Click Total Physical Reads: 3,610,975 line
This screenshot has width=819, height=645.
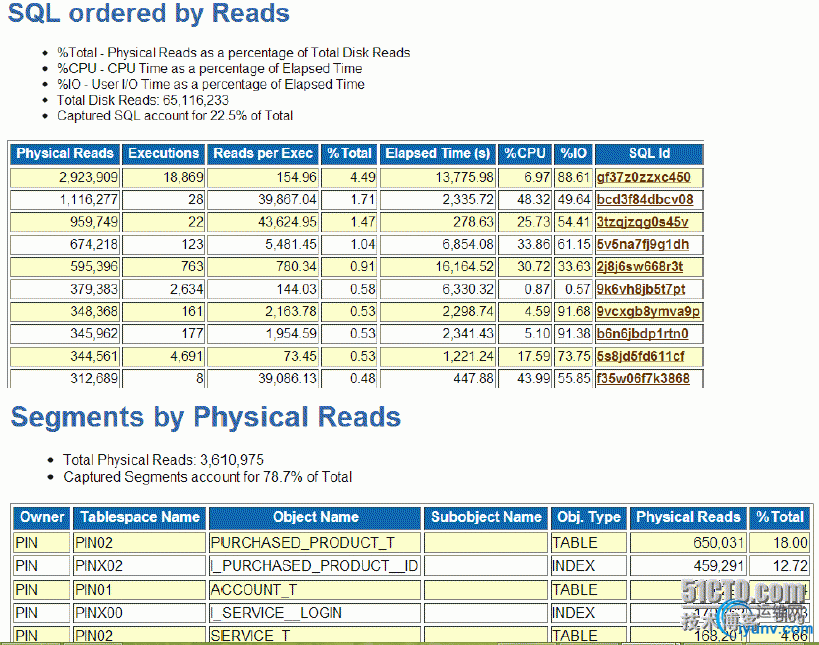point(163,460)
